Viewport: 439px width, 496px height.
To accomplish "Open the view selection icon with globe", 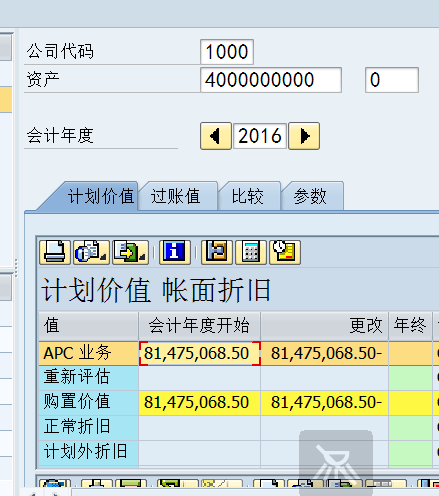I will click(x=91, y=252).
